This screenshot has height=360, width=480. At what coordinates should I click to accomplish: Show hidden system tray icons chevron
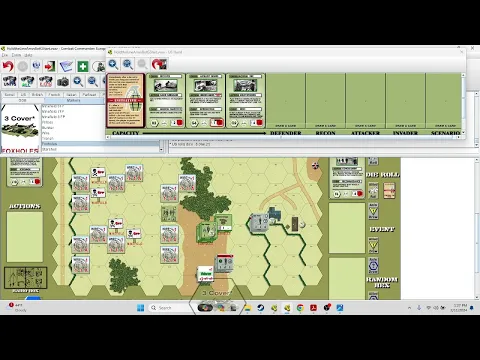(x=409, y=308)
